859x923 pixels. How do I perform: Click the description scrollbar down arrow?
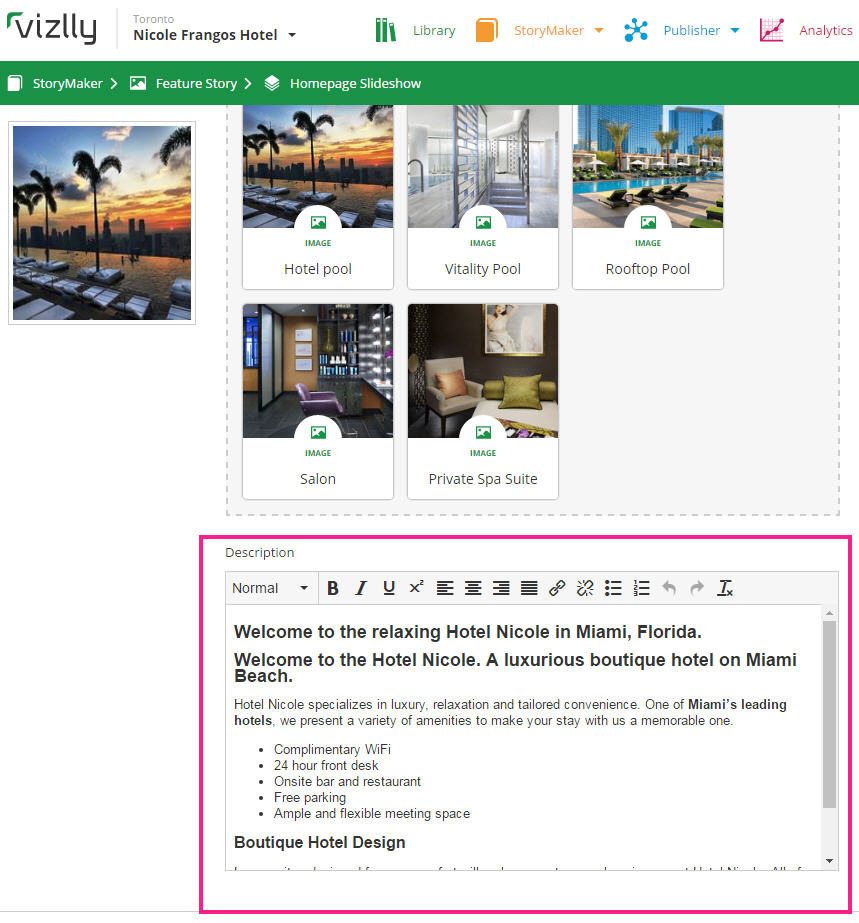pos(829,861)
